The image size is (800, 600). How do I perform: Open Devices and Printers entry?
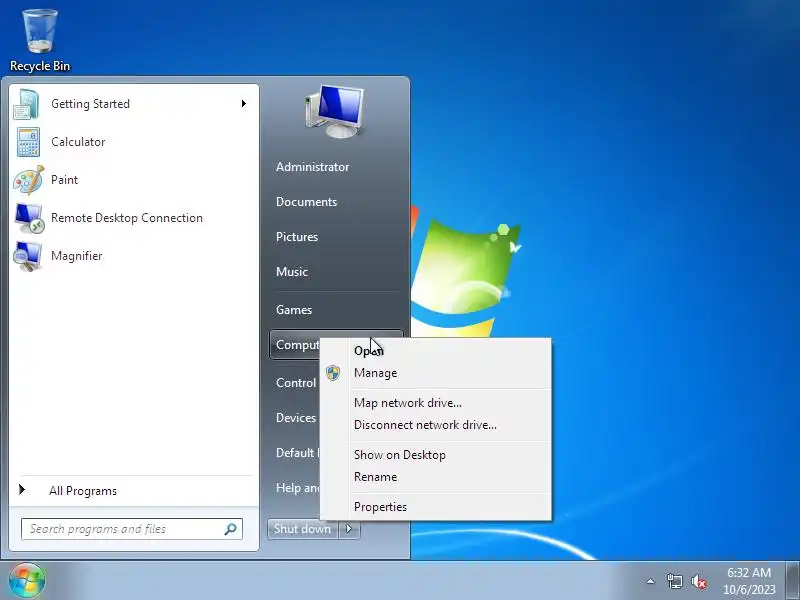296,418
